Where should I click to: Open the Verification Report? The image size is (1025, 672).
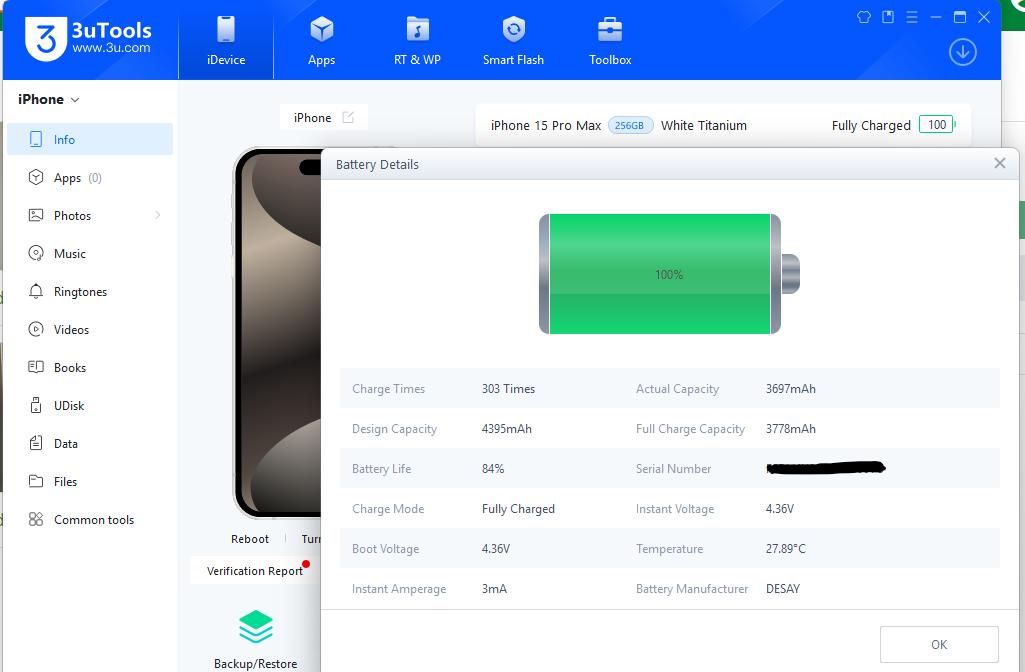[255, 571]
